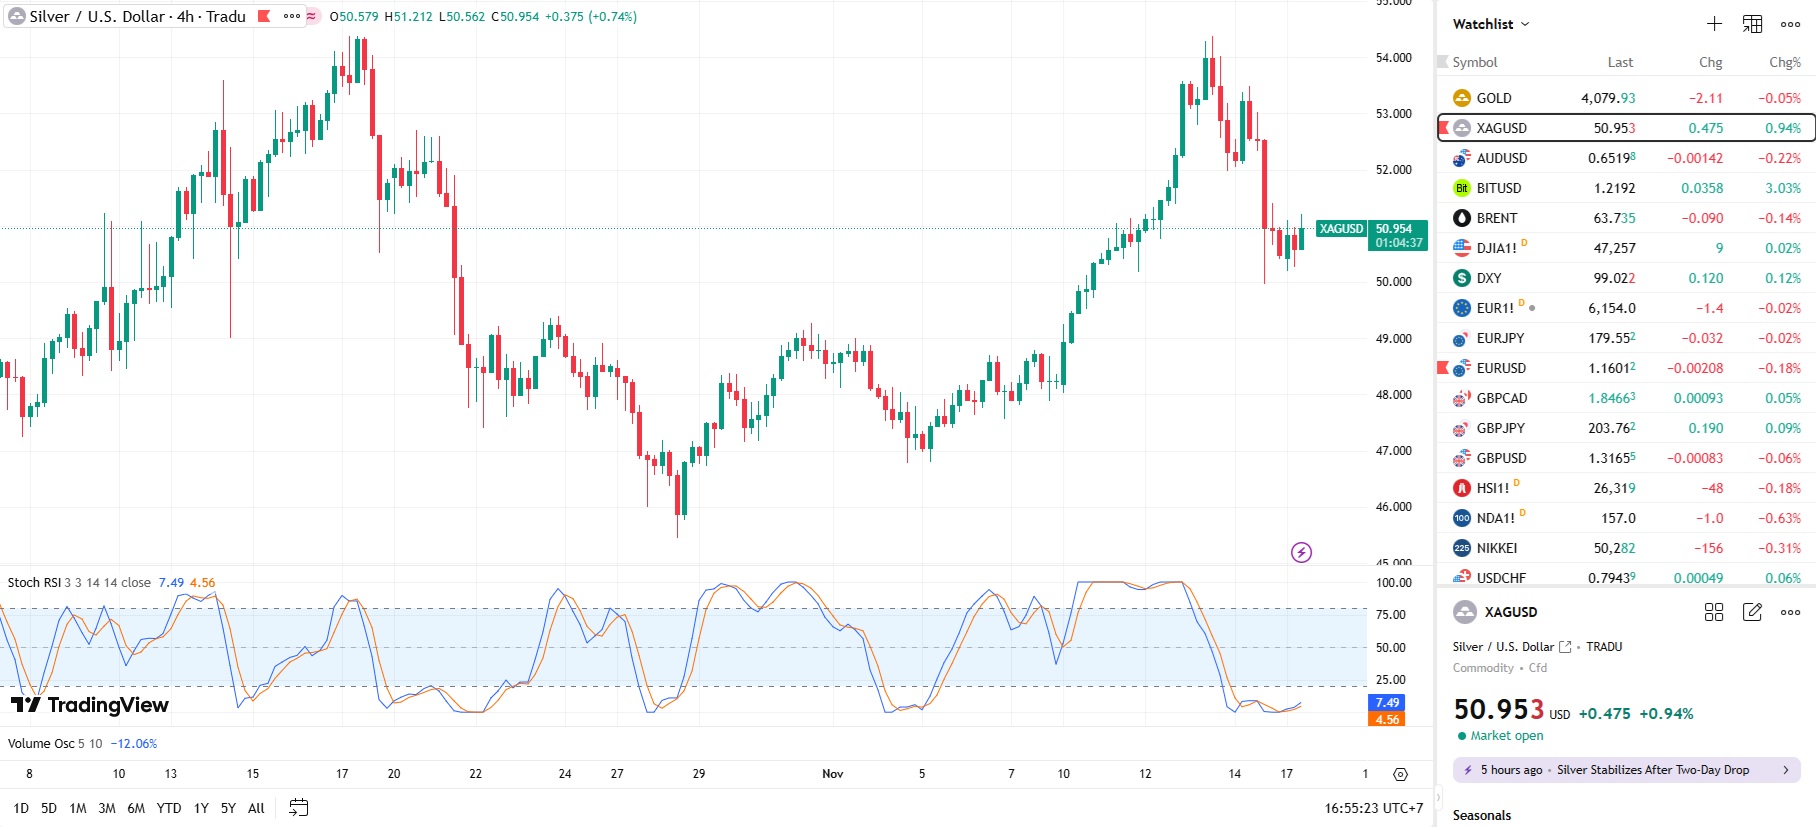1816x827 pixels.
Task: Open chart settings gear on the time axis
Action: pos(1400,774)
